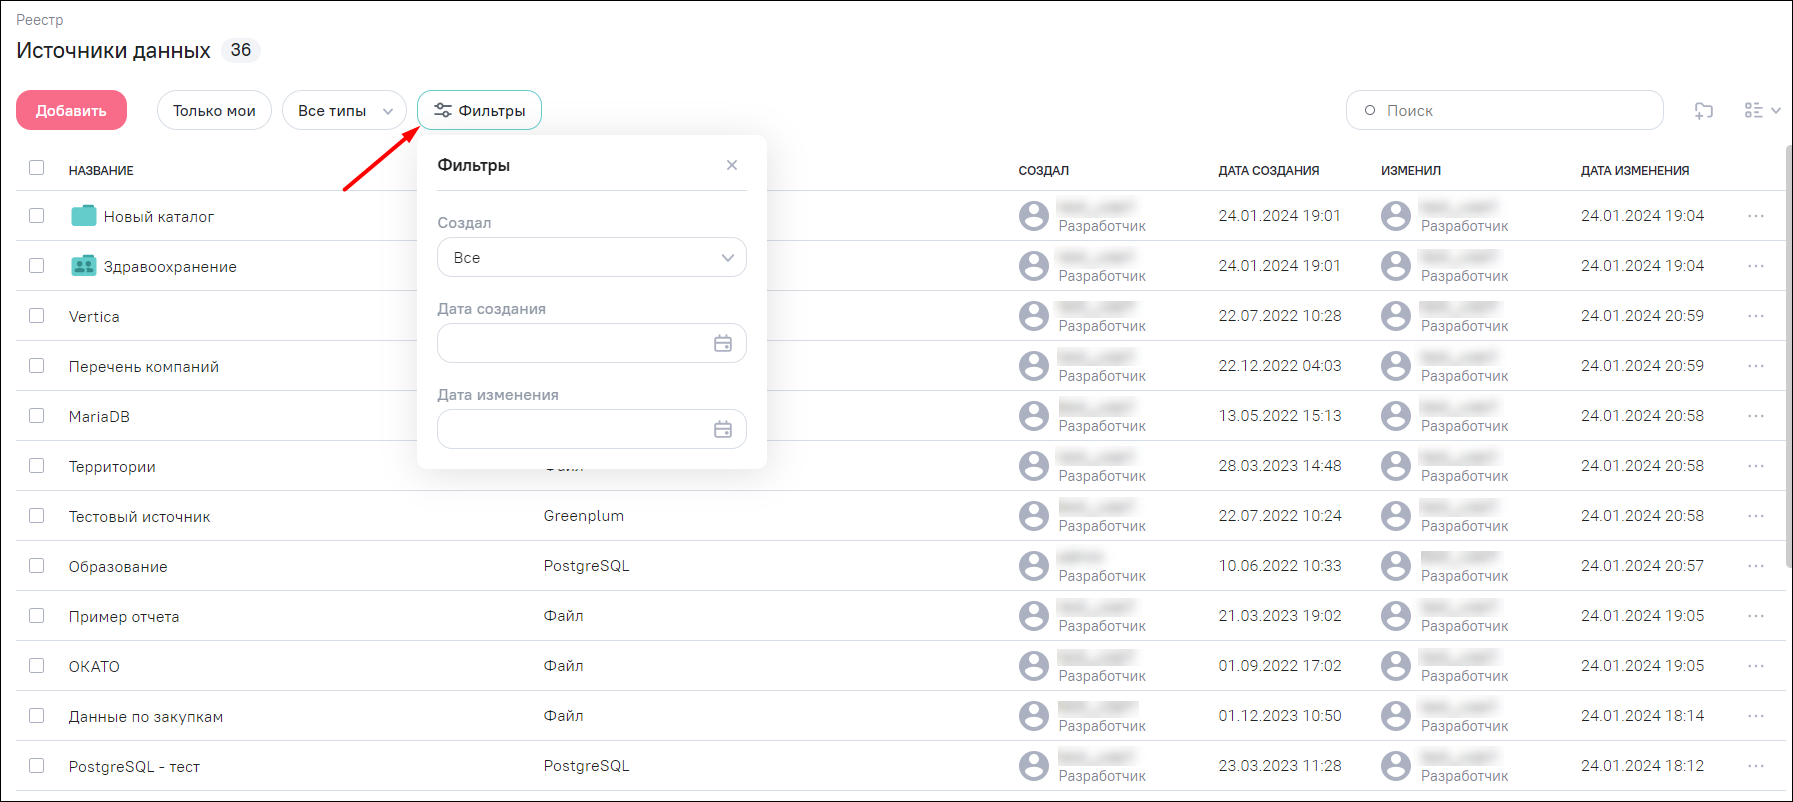Image resolution: width=1793 pixels, height=802 pixels.
Task: Select all rows with header checkbox
Action: (x=37, y=168)
